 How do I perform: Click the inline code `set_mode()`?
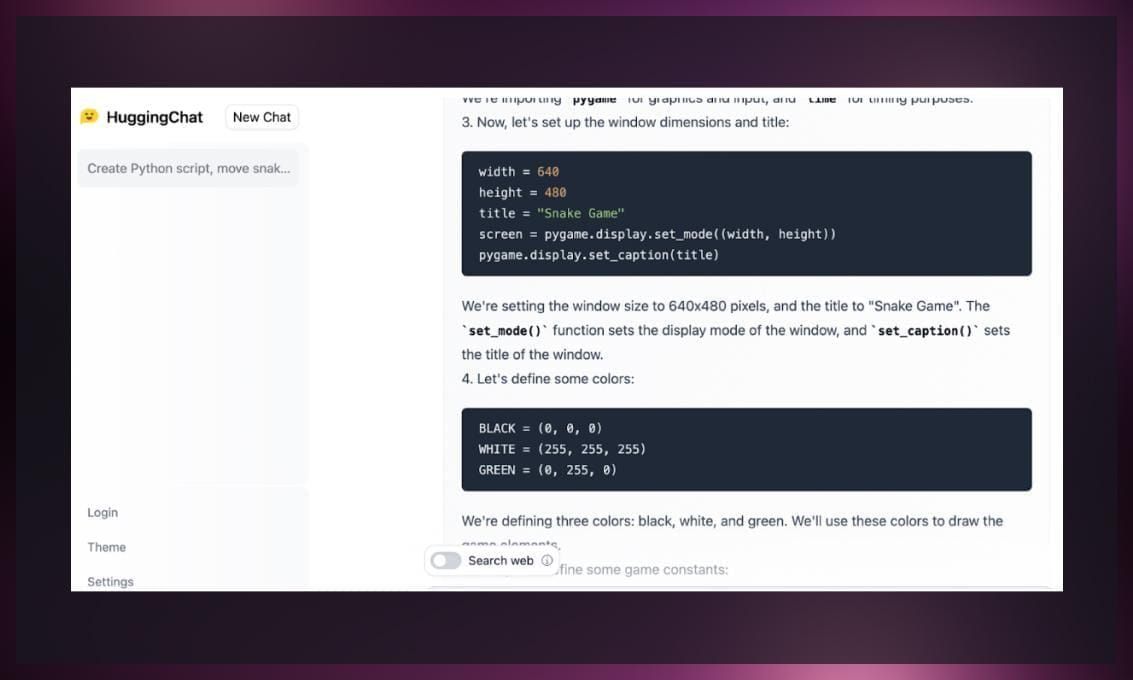click(x=505, y=331)
